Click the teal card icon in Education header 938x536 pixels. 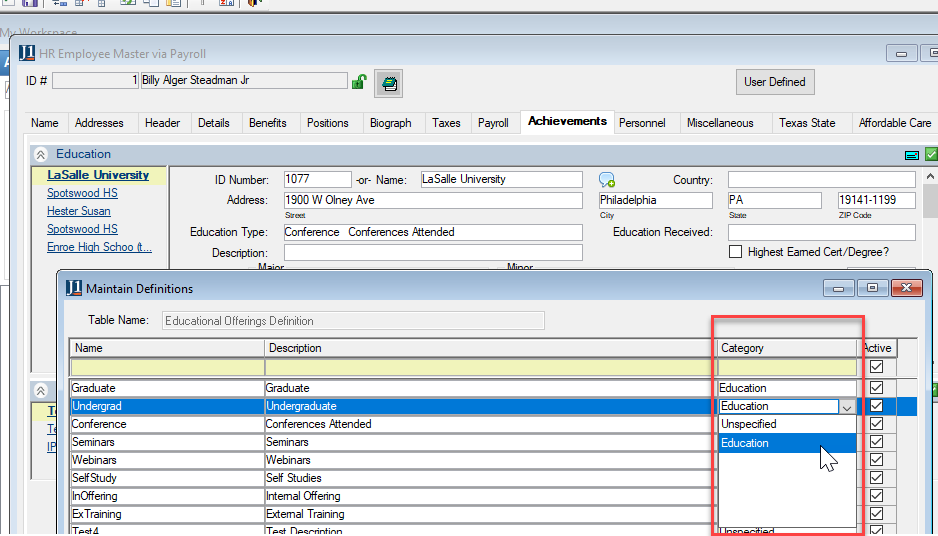point(911,155)
